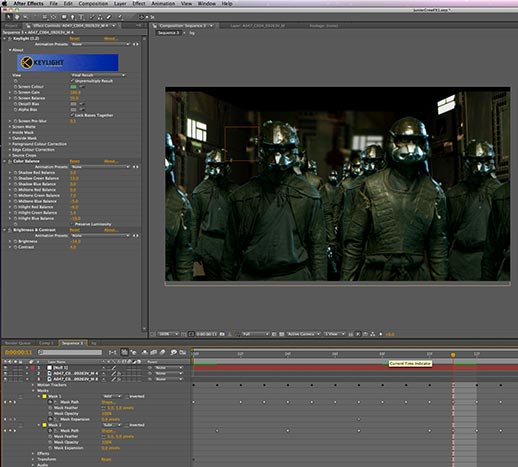
Task: Open Active Camera view dropdown
Action: (x=304, y=334)
